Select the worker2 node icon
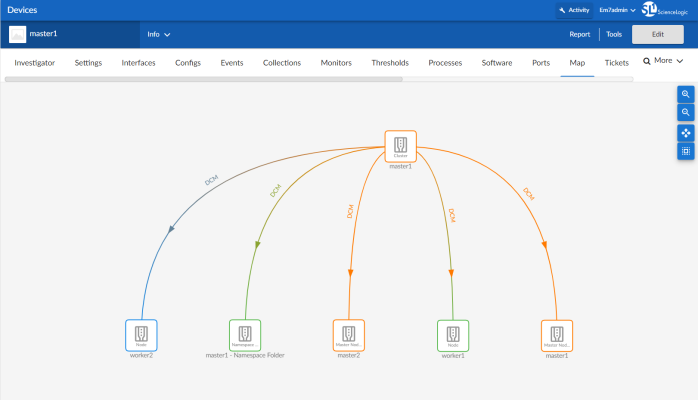This screenshot has height=400, width=698. pos(141,335)
